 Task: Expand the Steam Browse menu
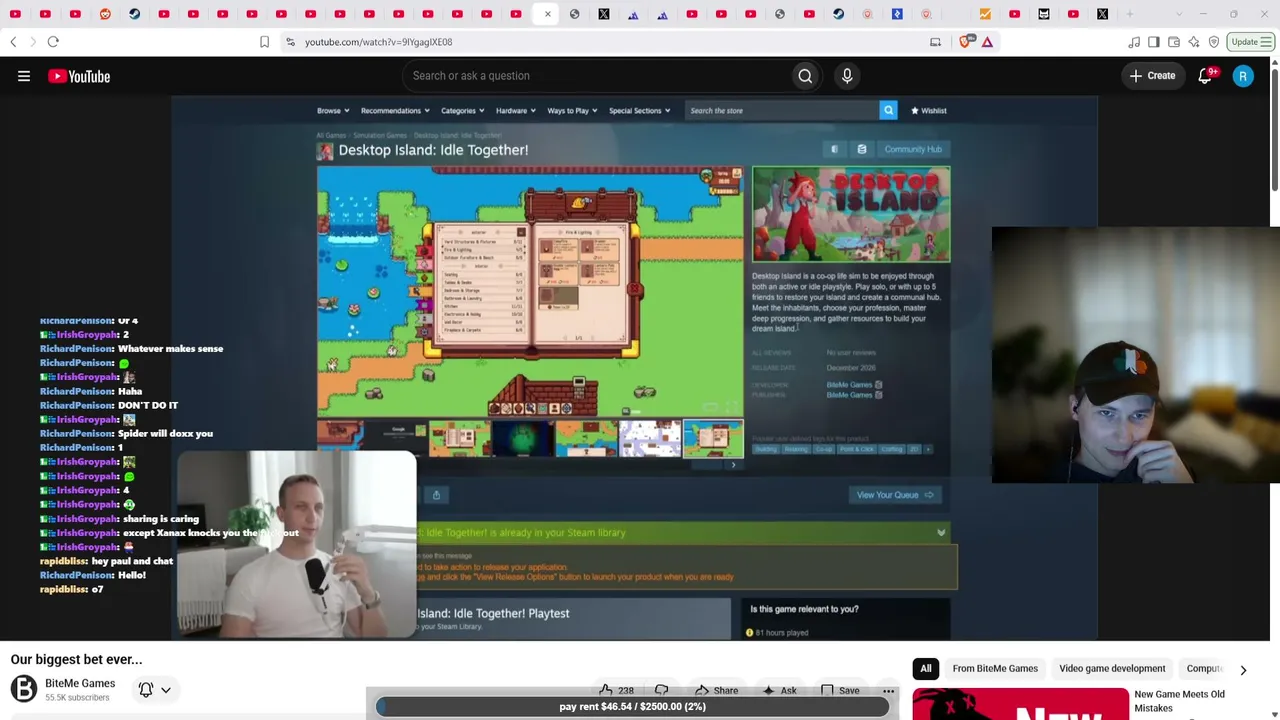coord(332,111)
